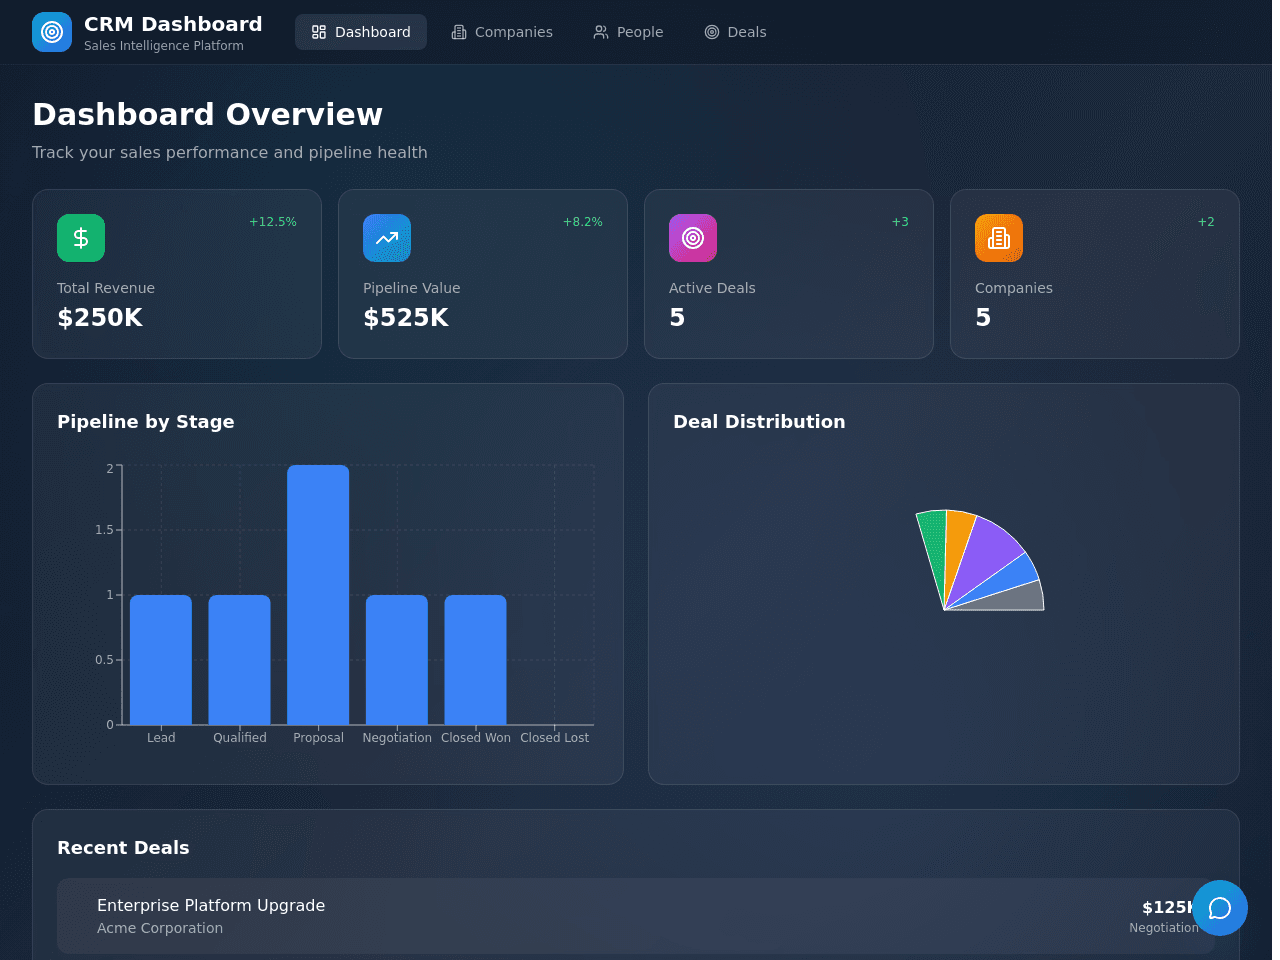Click the purple target Active Deals icon

pyautogui.click(x=693, y=238)
